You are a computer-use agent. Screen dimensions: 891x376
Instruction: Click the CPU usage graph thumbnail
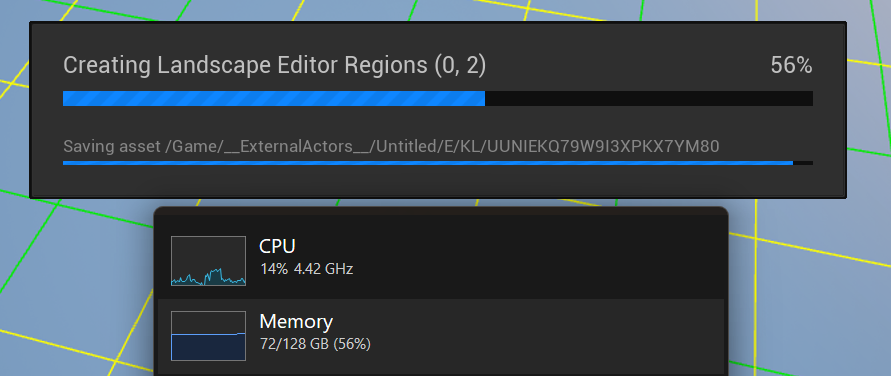[x=209, y=261]
